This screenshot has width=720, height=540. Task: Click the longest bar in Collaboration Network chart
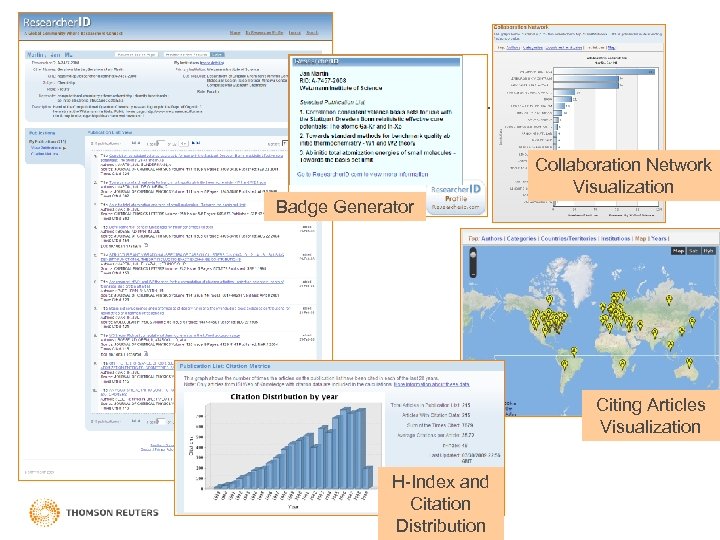tap(604, 72)
